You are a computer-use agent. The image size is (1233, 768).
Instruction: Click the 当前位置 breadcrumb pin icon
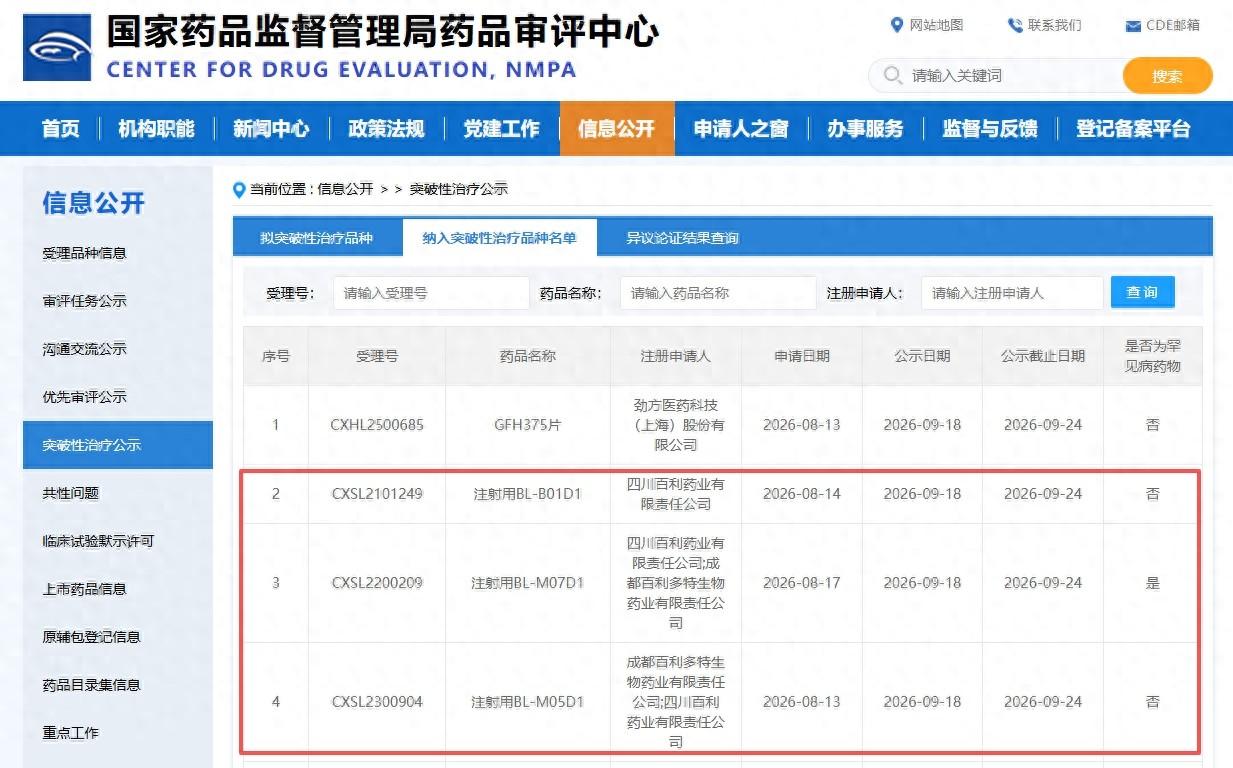(239, 190)
